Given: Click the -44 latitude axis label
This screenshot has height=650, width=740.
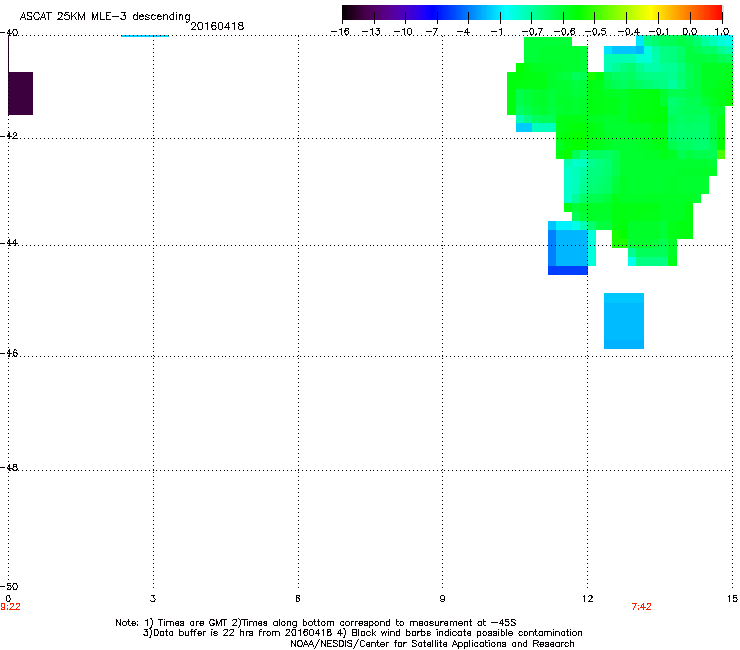Looking at the screenshot, I should click(x=9, y=243).
